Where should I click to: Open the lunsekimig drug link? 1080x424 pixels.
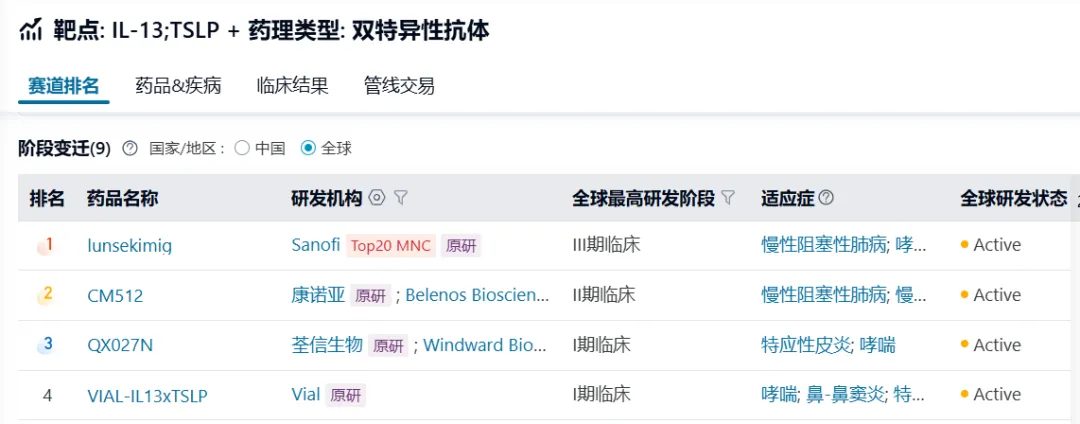click(x=129, y=245)
